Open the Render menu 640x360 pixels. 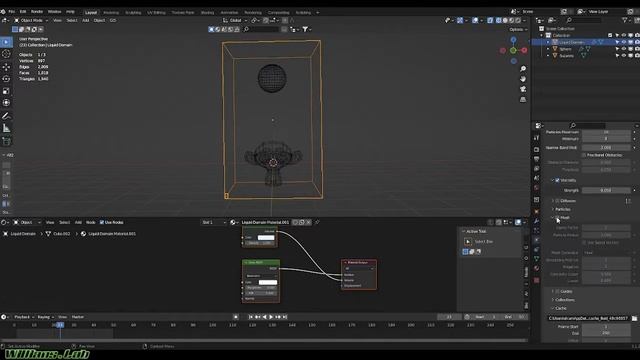coord(37,12)
